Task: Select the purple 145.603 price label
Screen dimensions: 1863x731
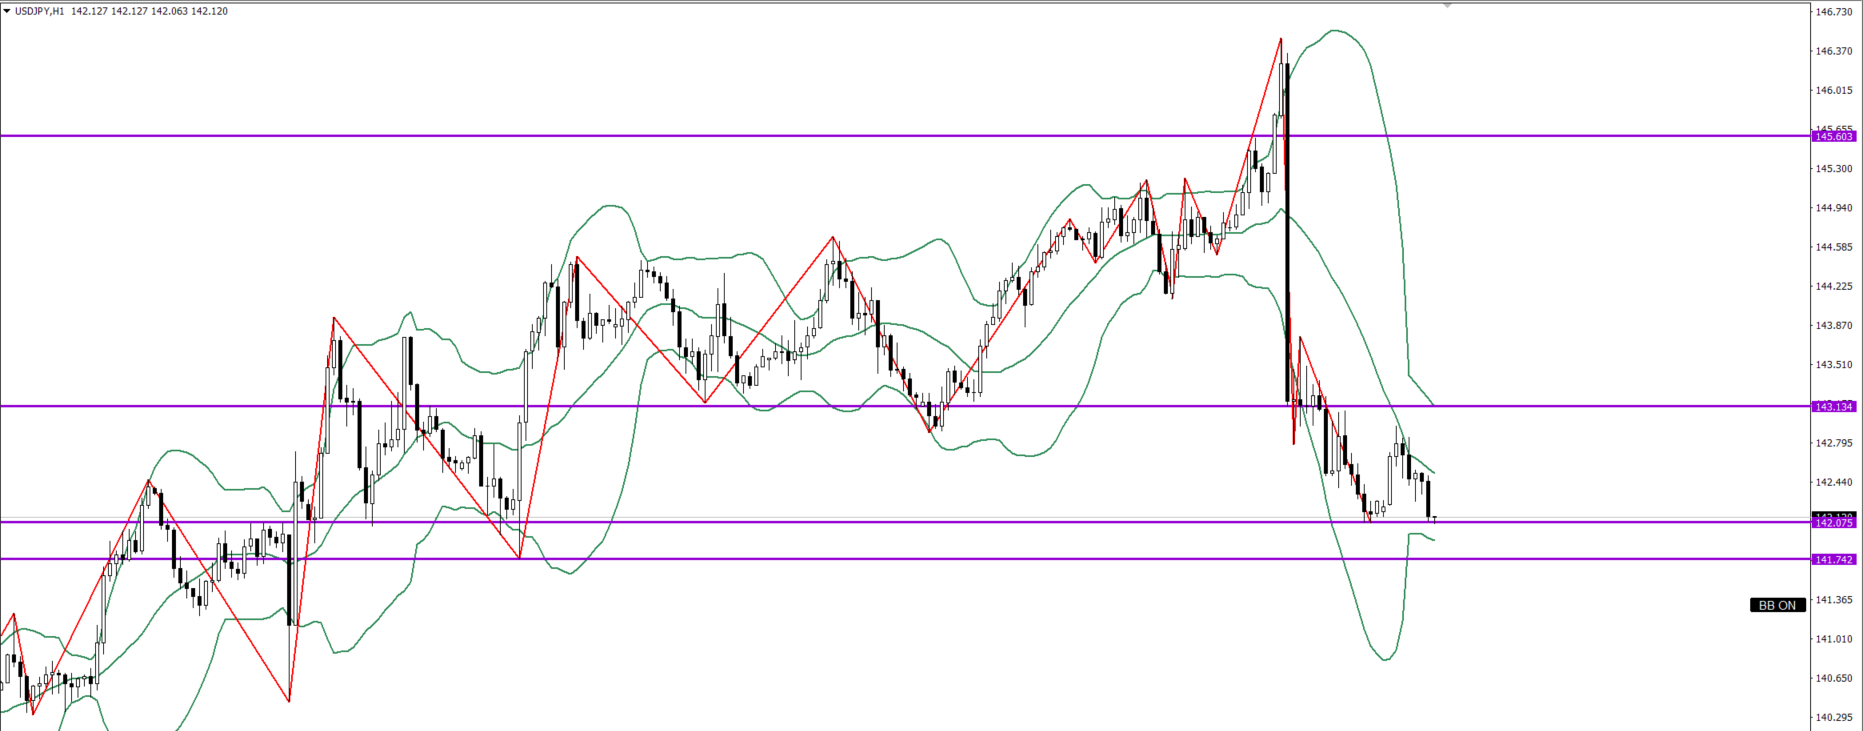Action: [1834, 136]
